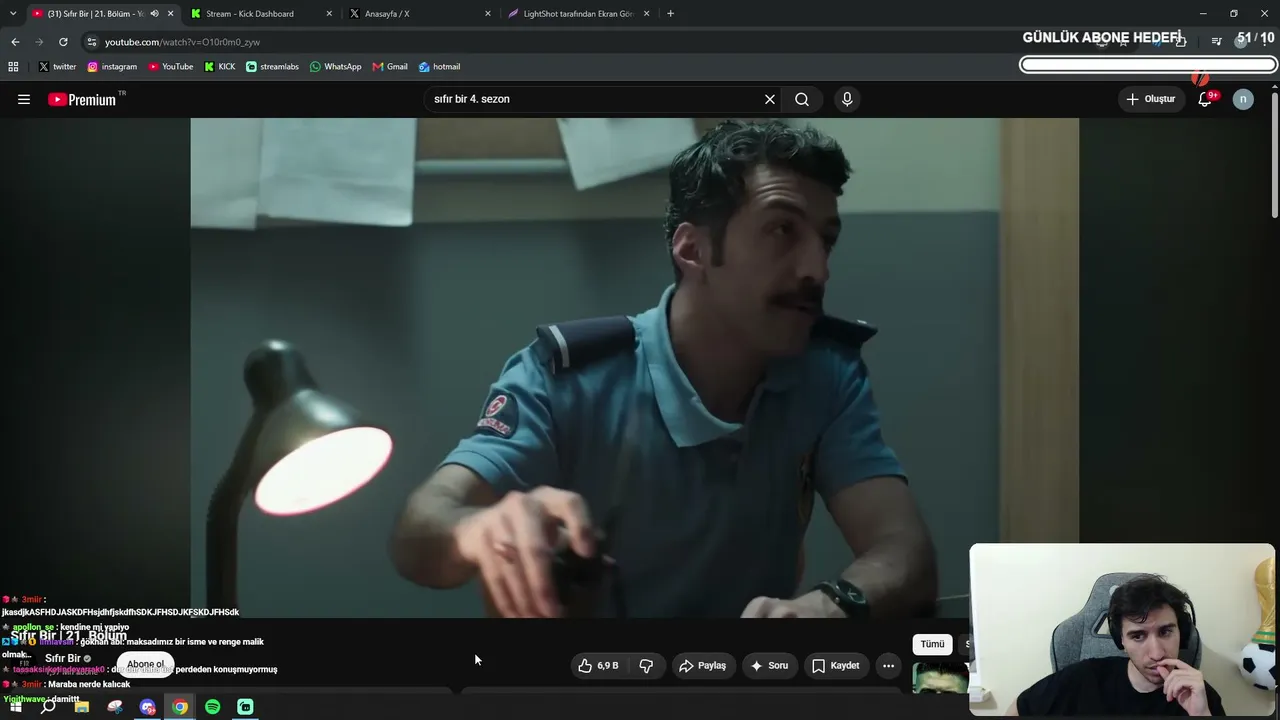The image size is (1280, 720).
Task: Open the Soru ask button
Action: [x=769, y=665]
